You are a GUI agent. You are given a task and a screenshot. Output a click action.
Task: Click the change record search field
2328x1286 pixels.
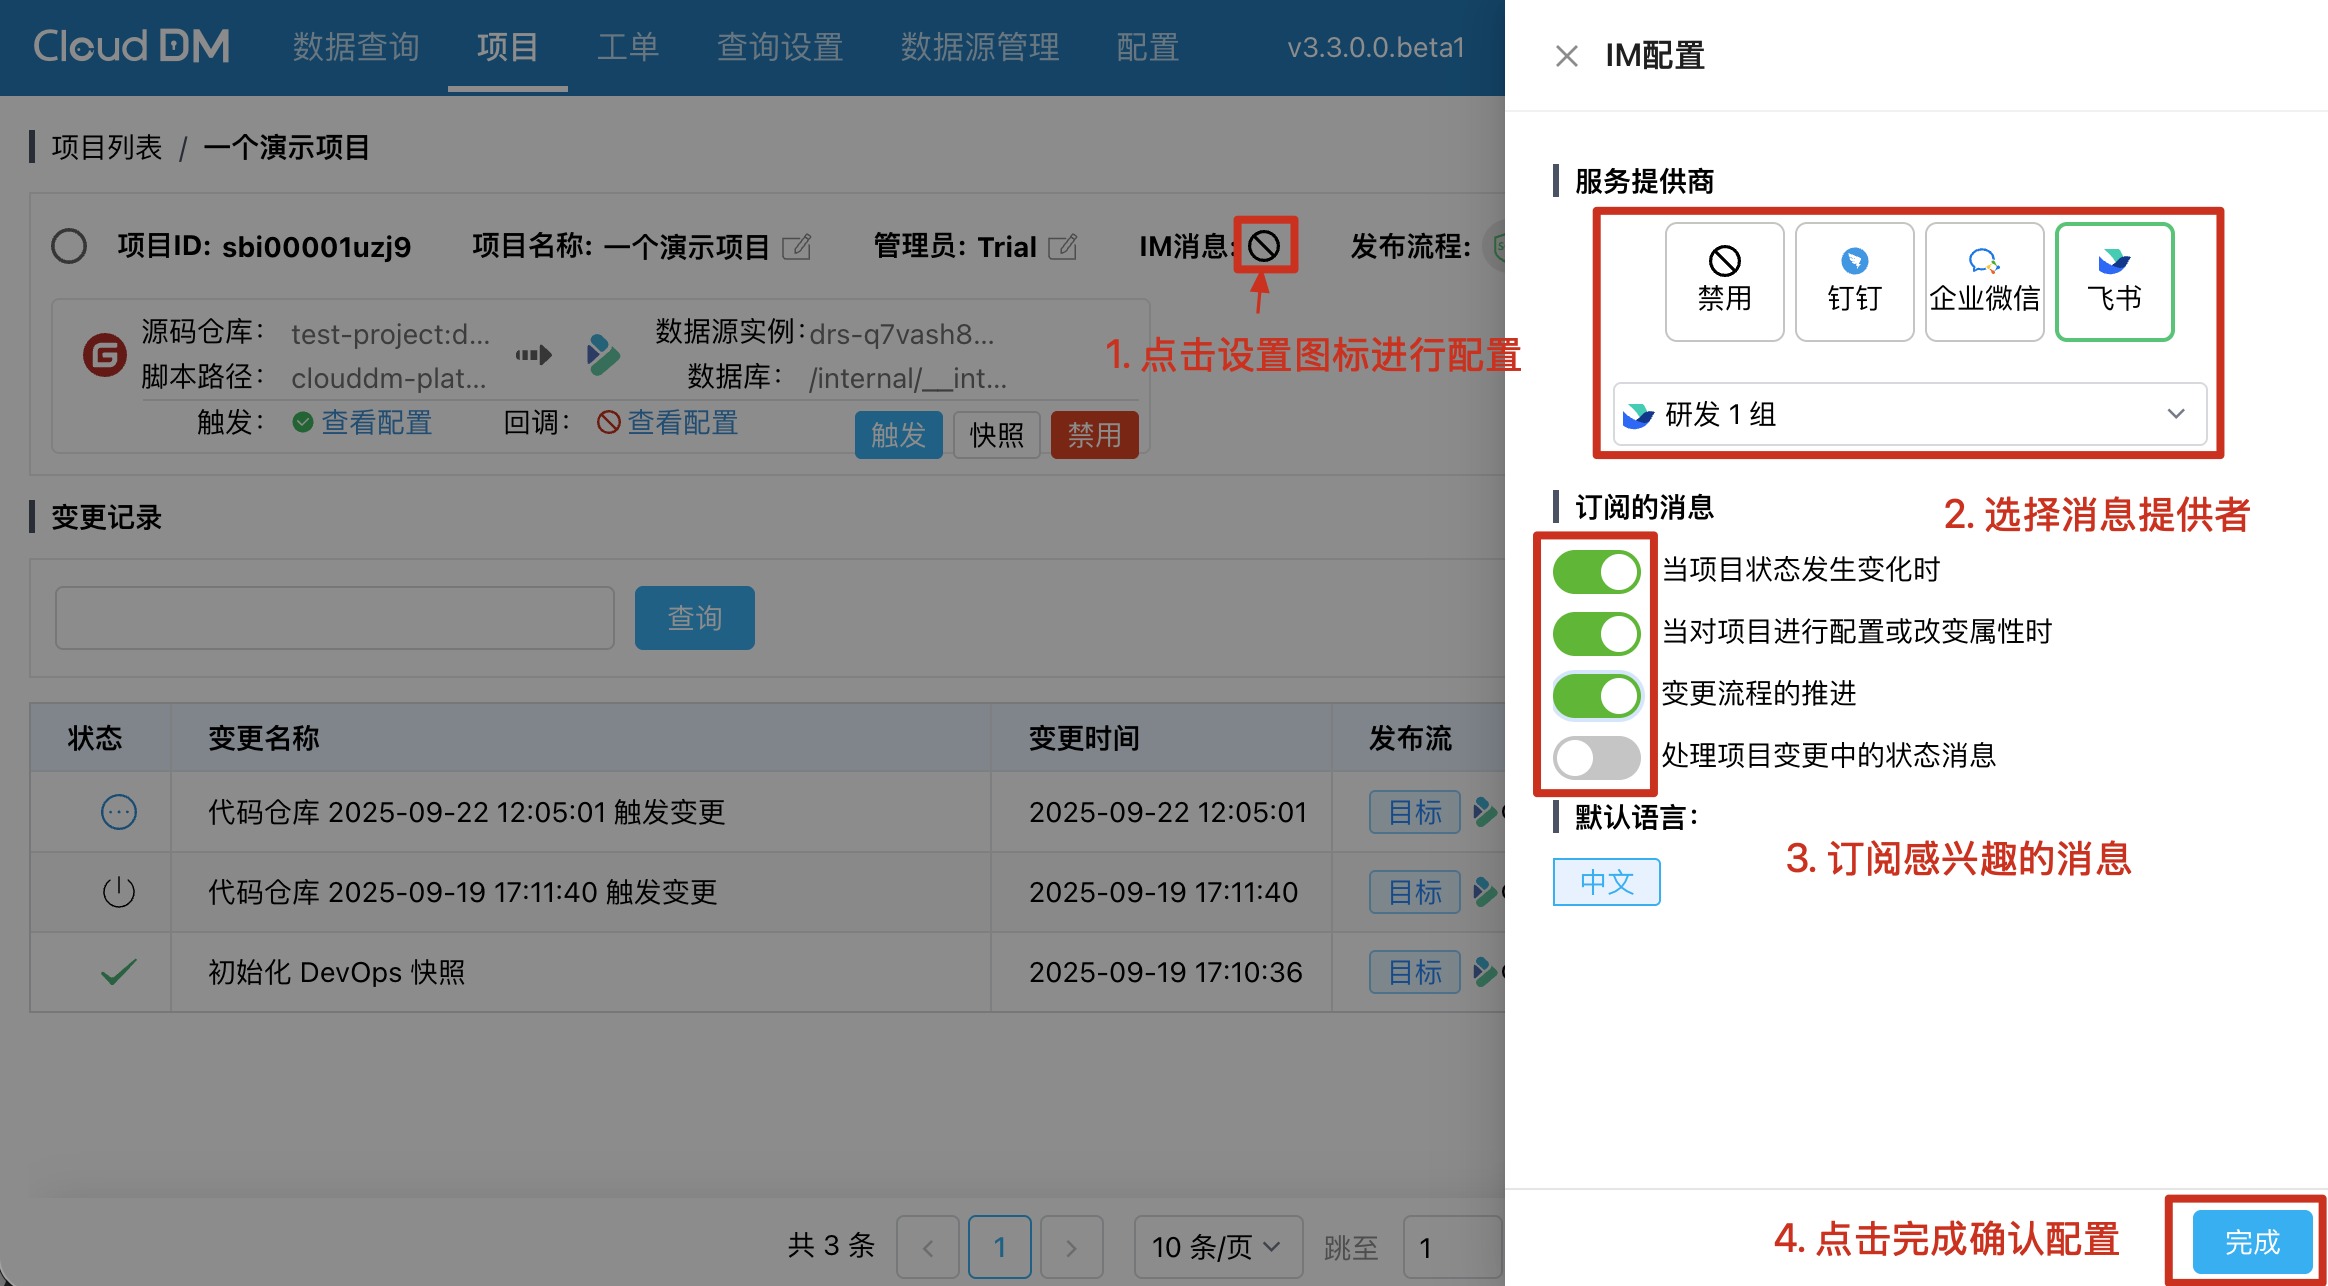point(335,618)
